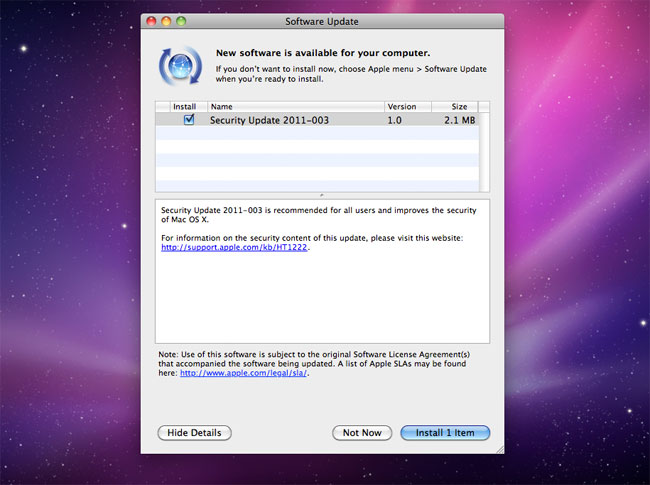
Task: Uncheck the Security Update 2011-003 install checkbox
Action: point(188,120)
